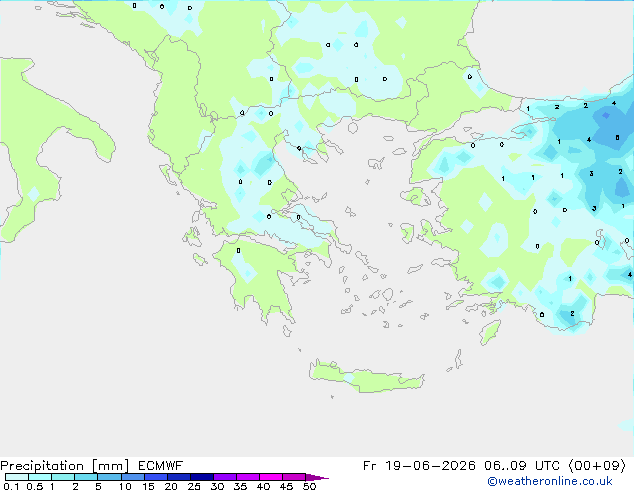Click the 'Fr 19-06-2026' date text
The height and width of the screenshot is (490, 634).
(419, 466)
